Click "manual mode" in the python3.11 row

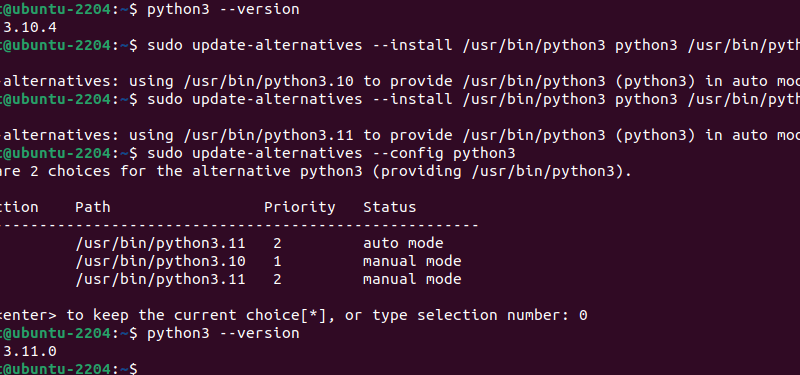pos(412,279)
